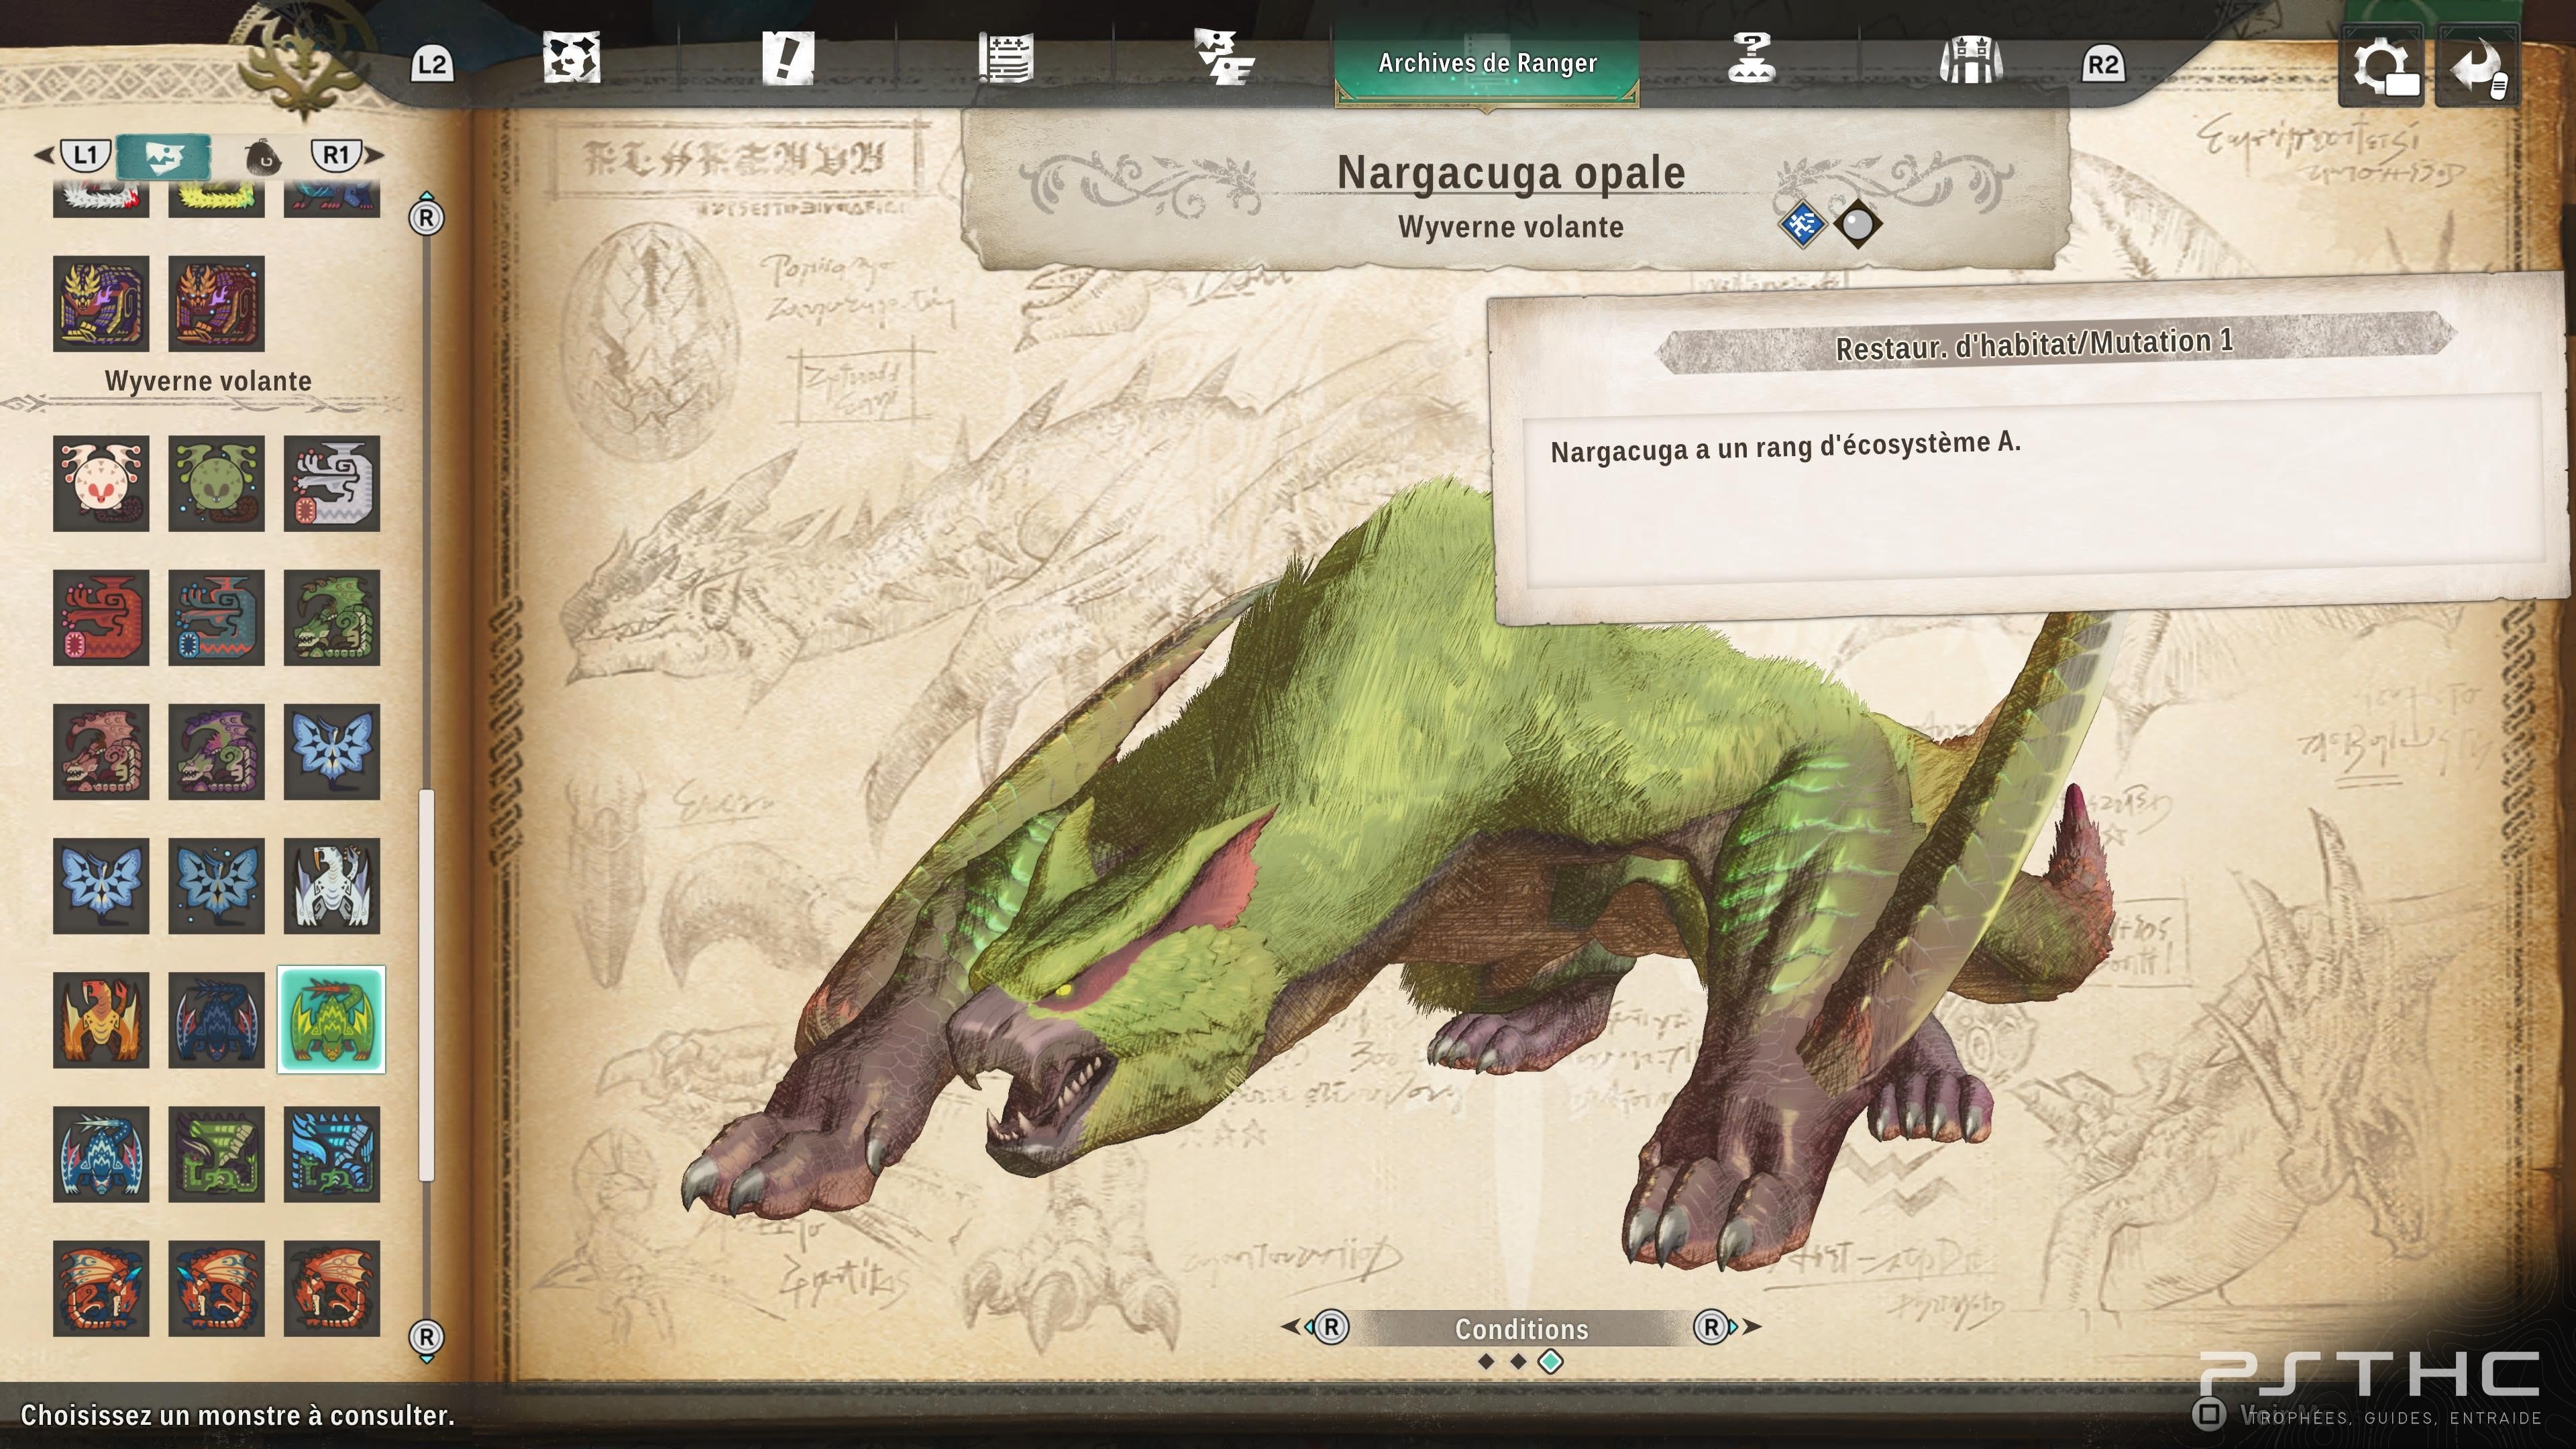Open the gear settings icon
Screen dimensions: 2576x1449
2381,67
